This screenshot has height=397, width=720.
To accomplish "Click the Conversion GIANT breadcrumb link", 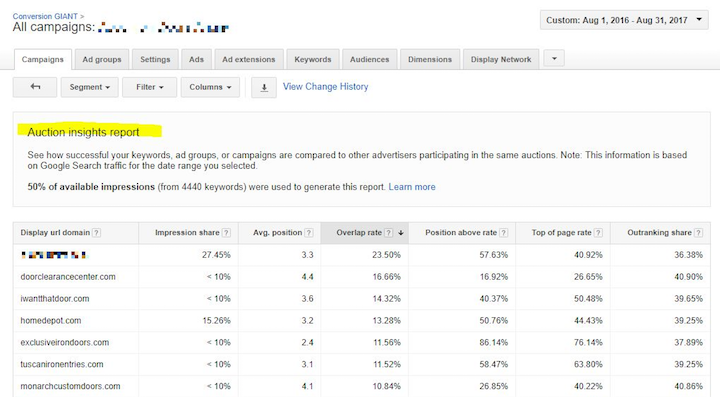I will pos(45,16).
